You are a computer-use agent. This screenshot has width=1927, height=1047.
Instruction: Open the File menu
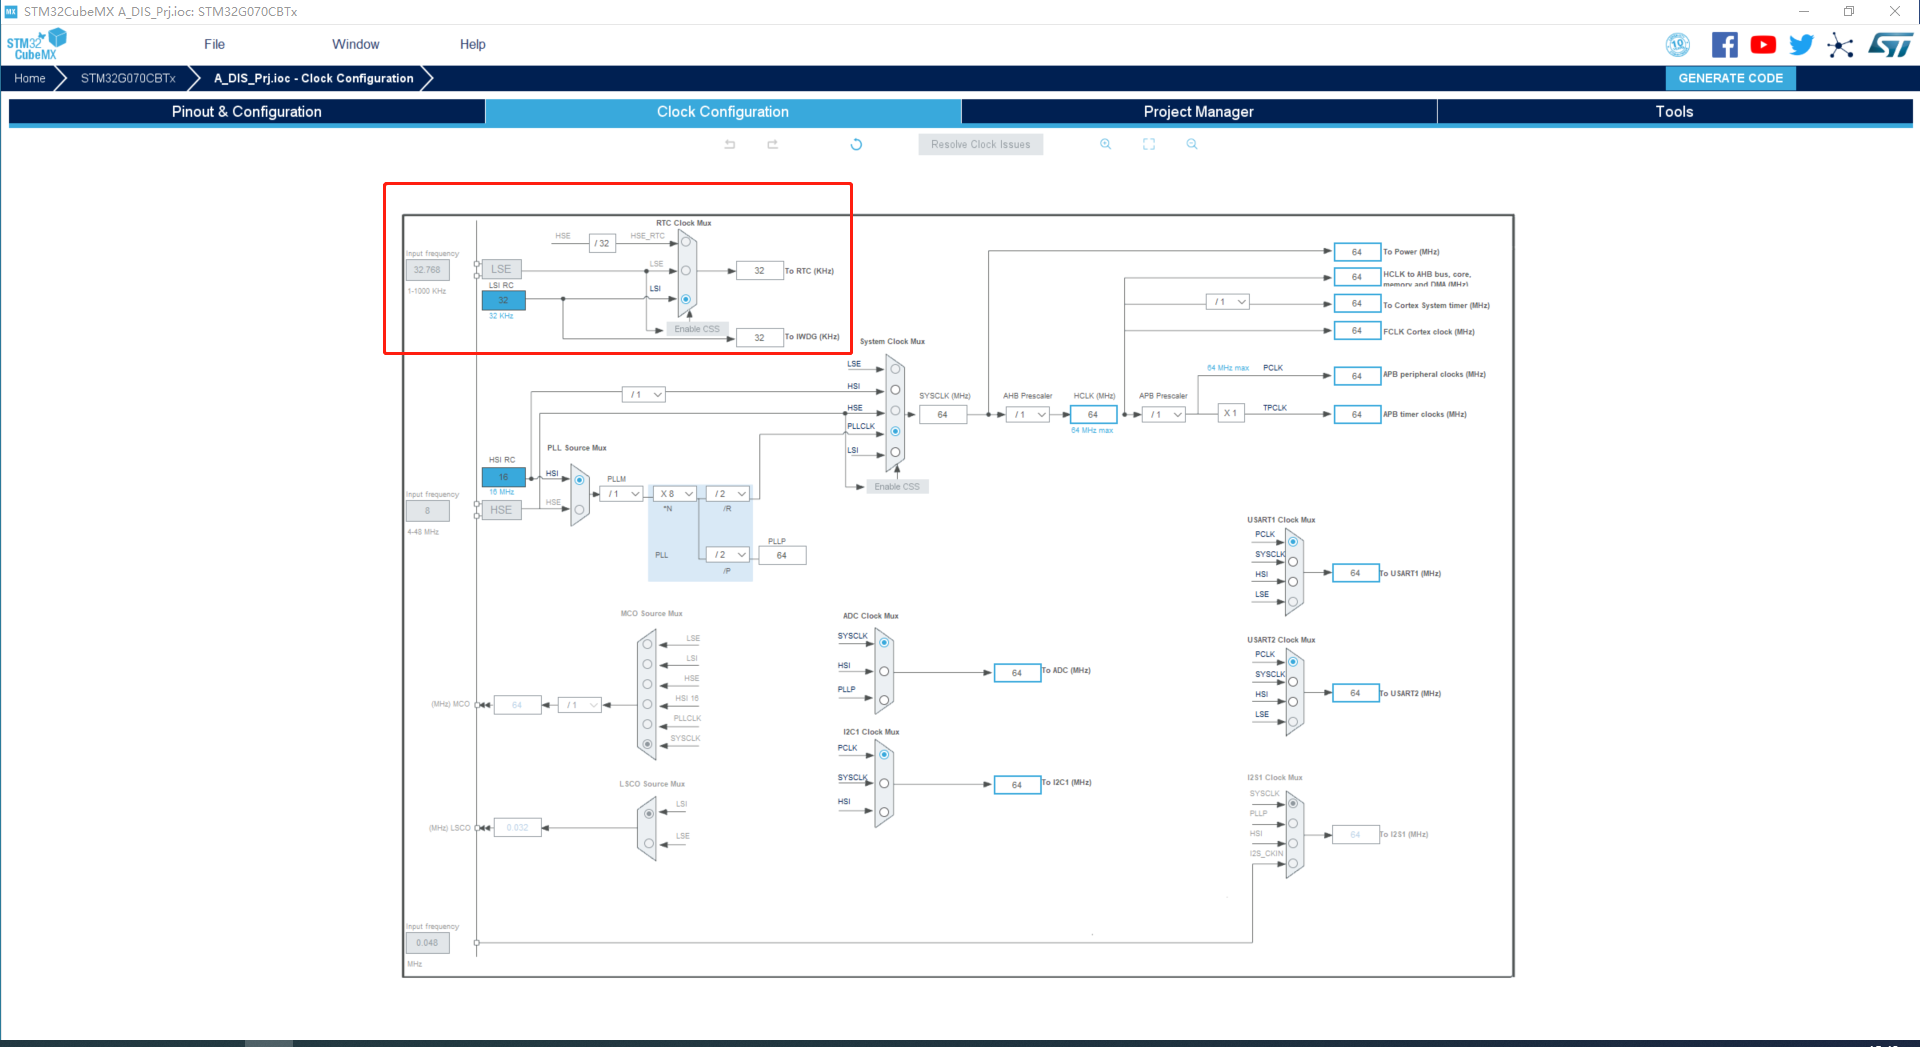pos(214,44)
